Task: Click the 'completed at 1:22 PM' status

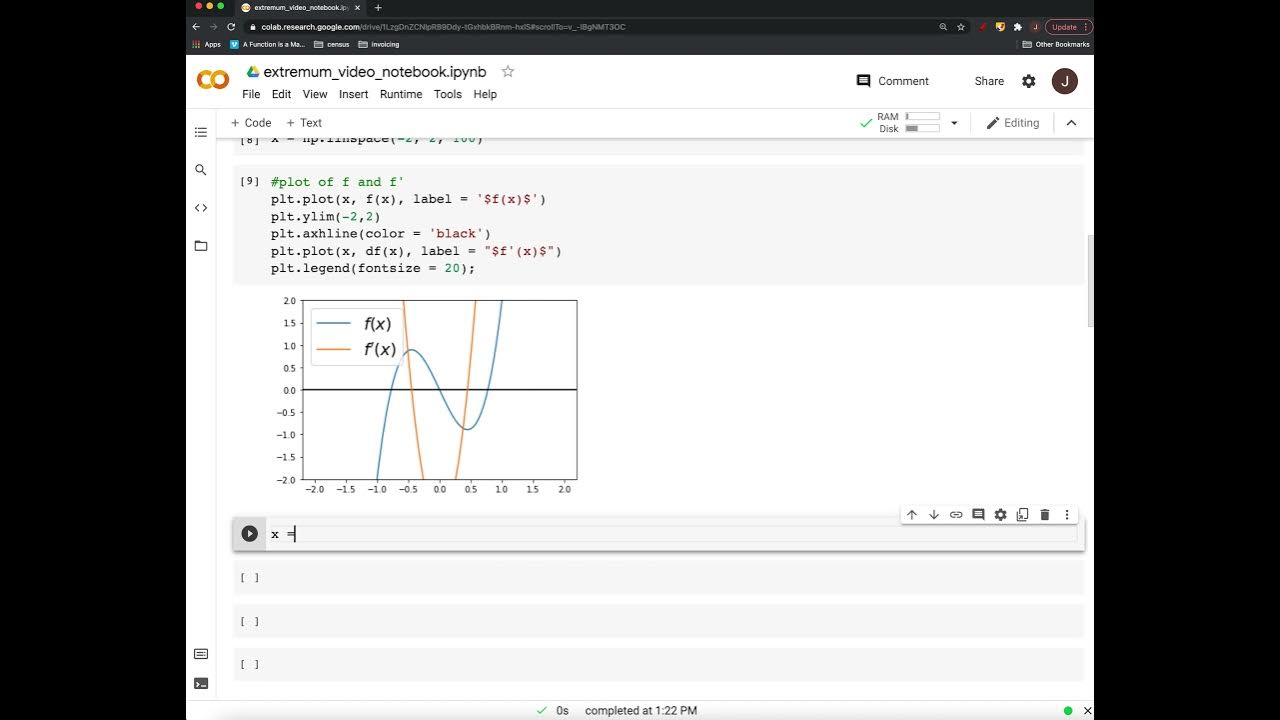Action: click(x=641, y=710)
